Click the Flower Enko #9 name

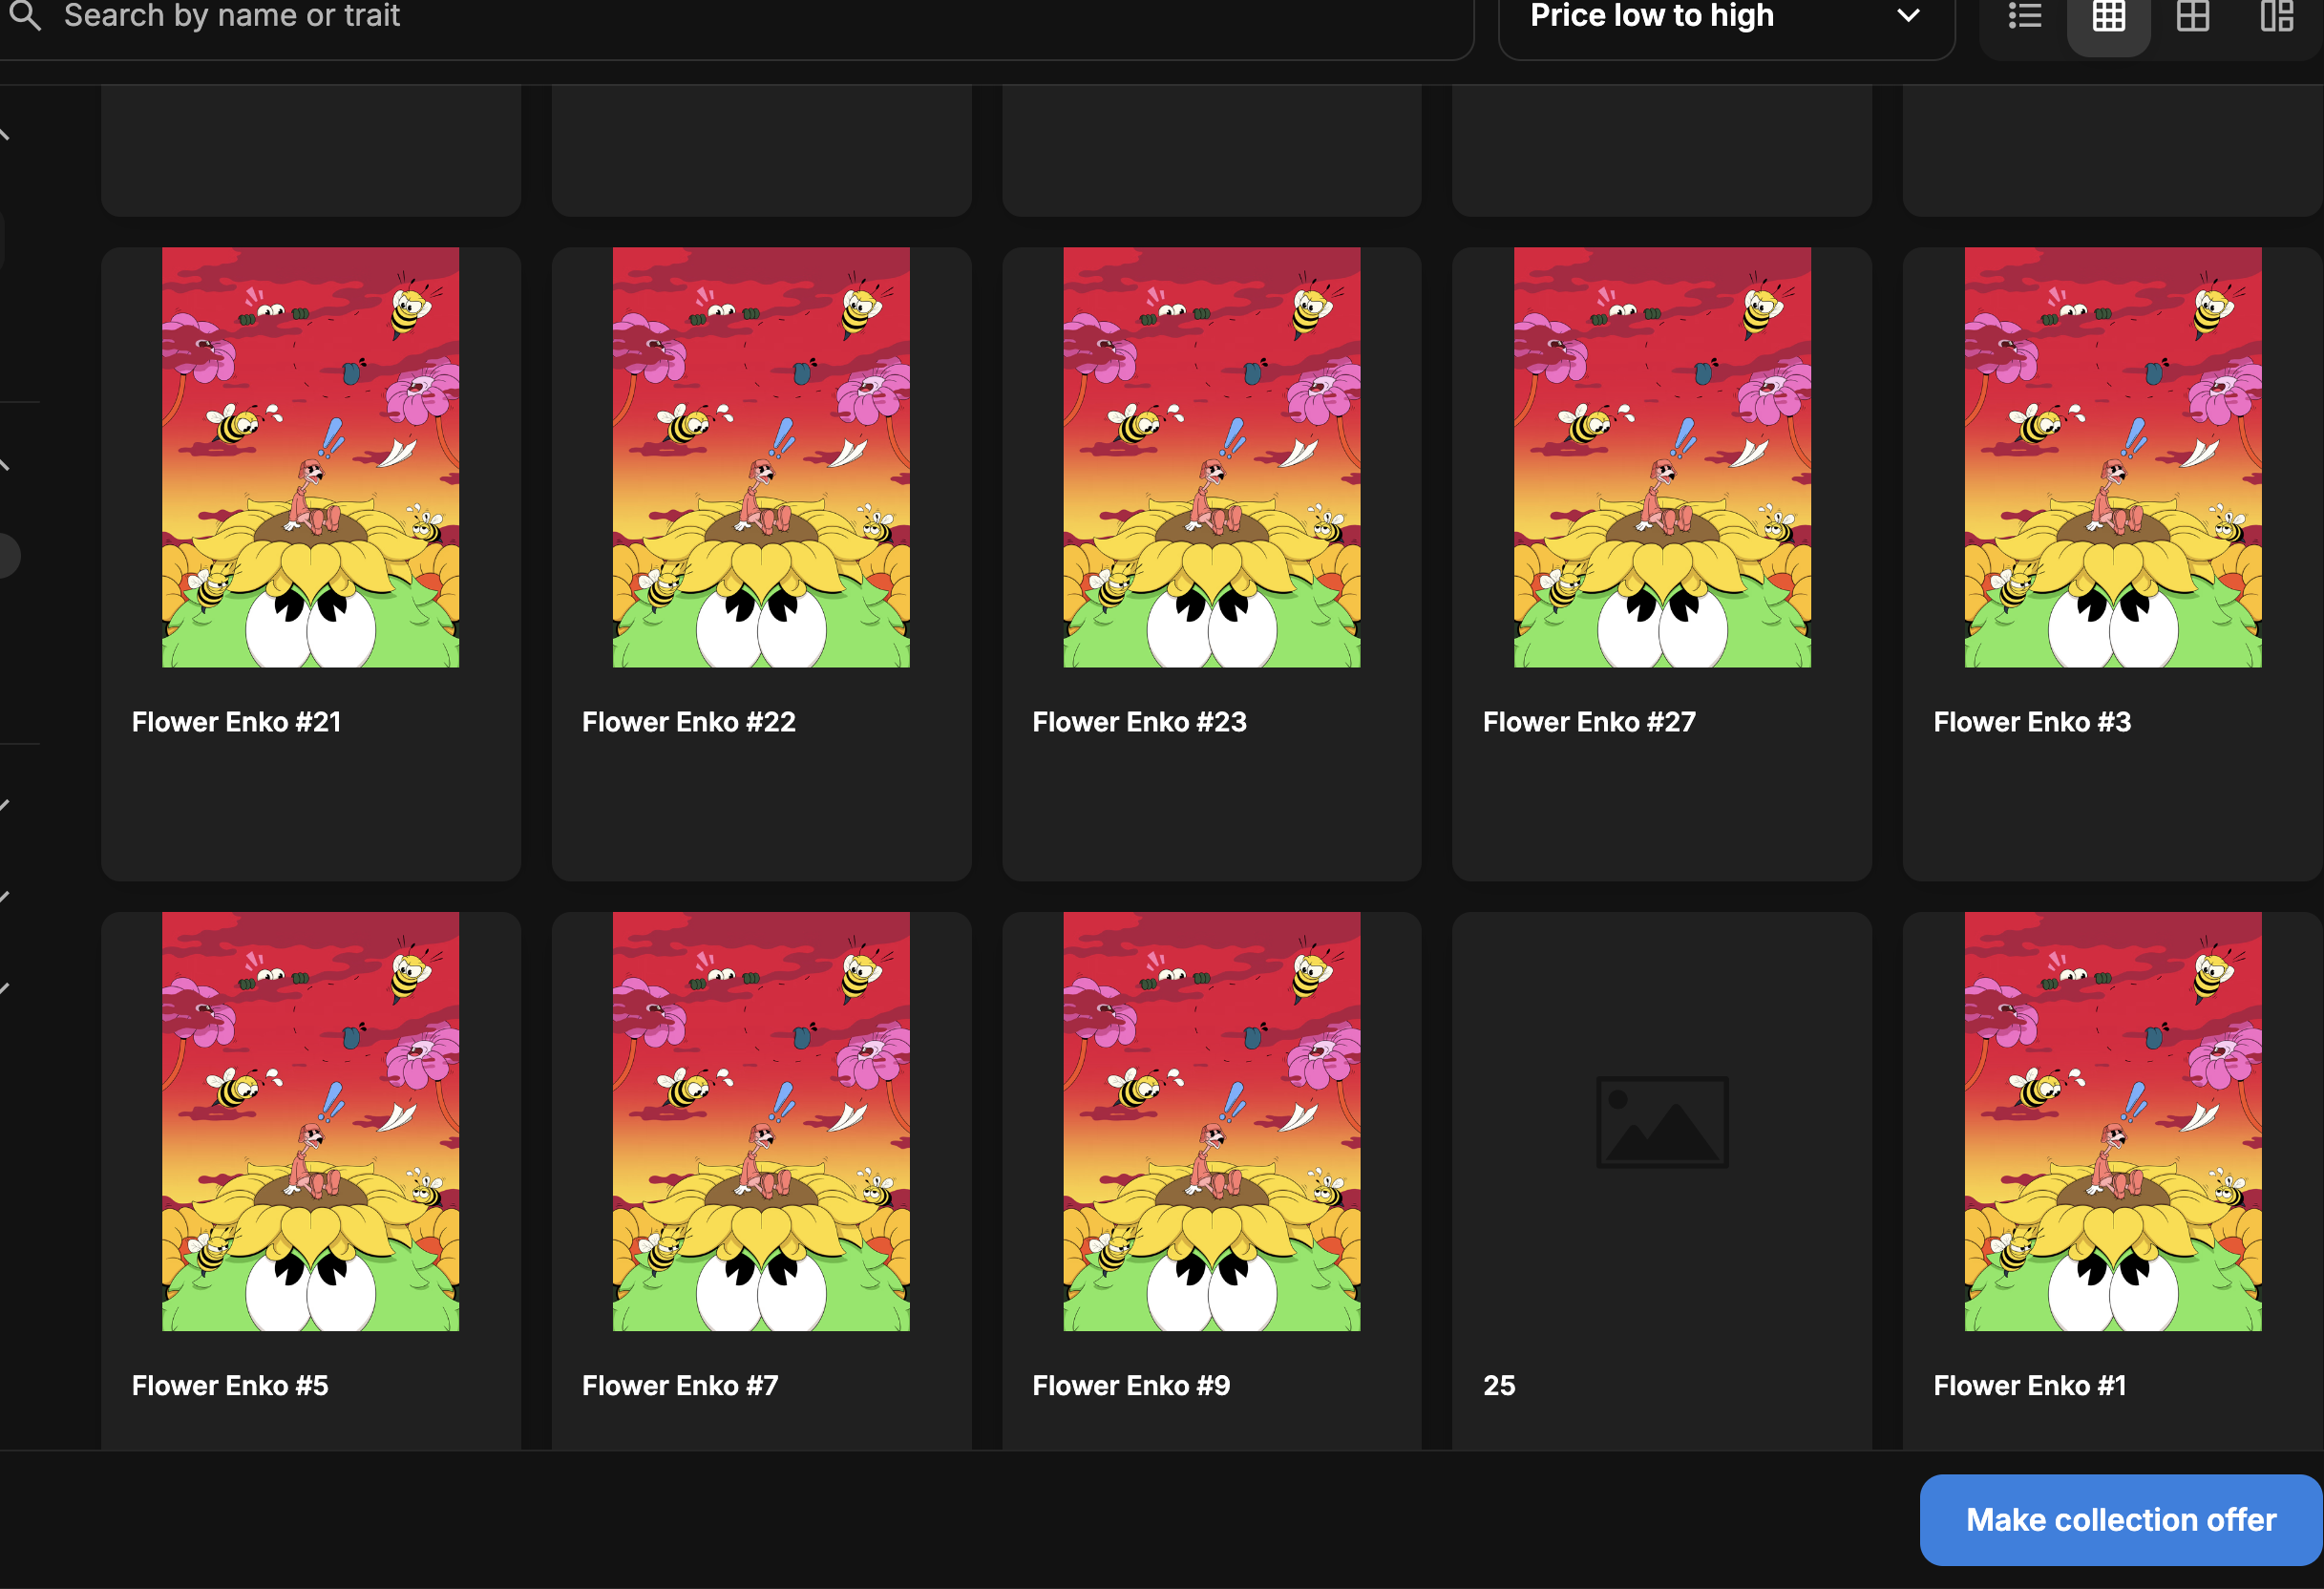coord(1131,1385)
